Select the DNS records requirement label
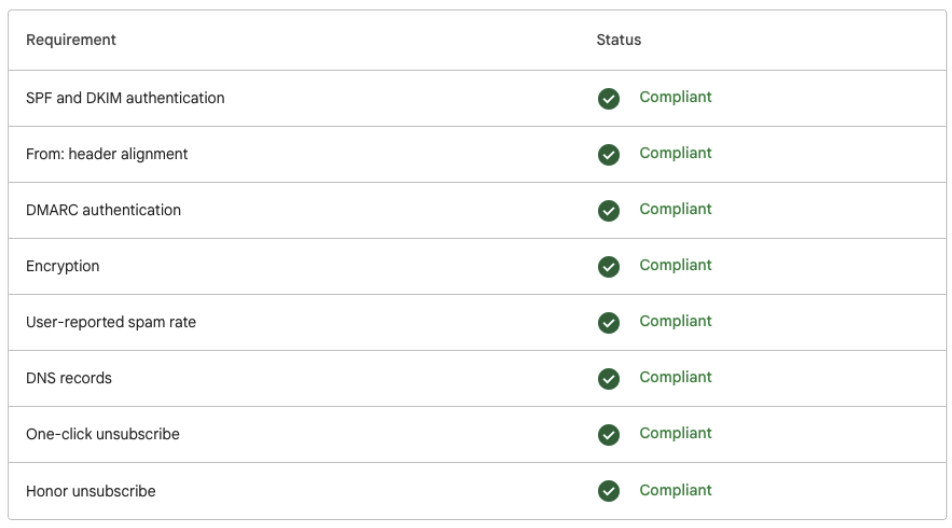This screenshot has width=952, height=528. tap(69, 378)
